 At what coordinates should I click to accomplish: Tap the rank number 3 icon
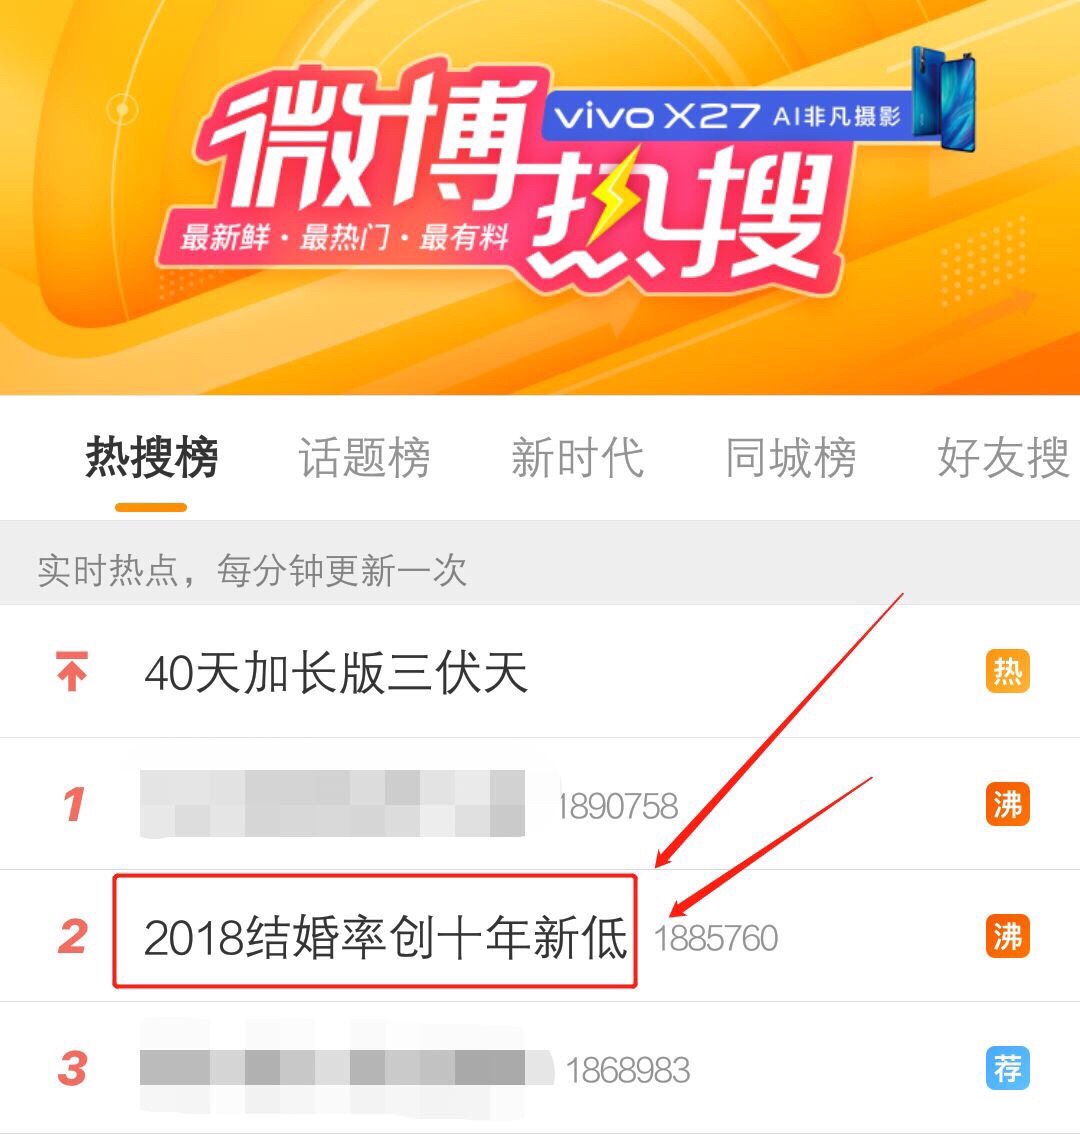tap(72, 1068)
